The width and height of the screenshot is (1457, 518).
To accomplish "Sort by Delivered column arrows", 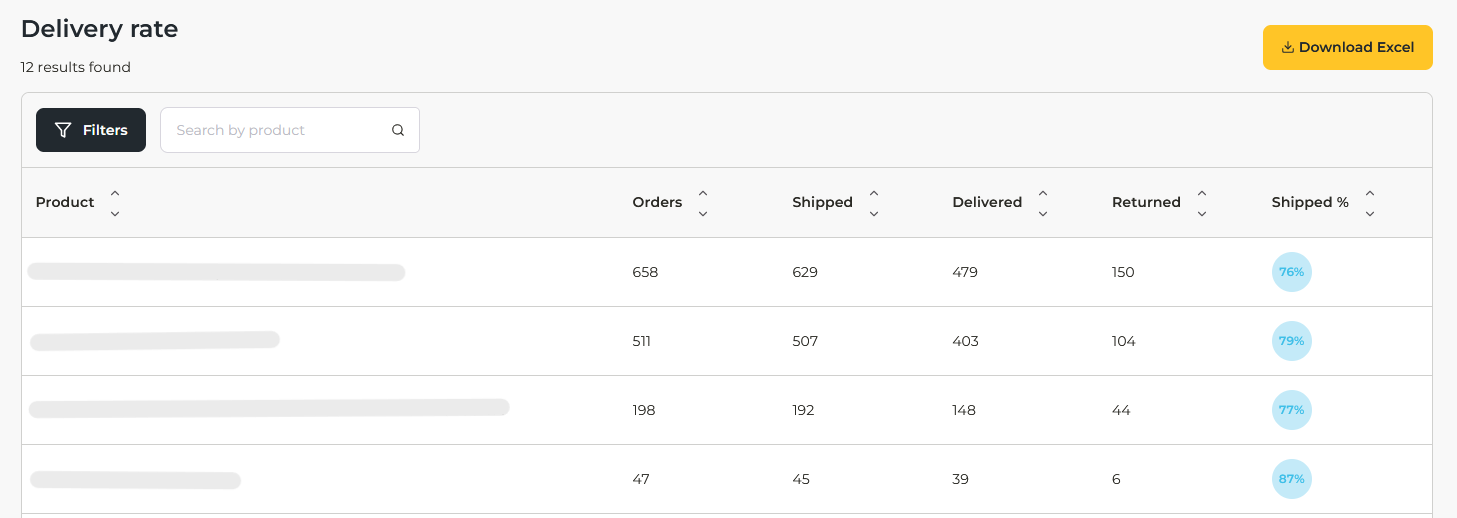I will coord(1043,203).
